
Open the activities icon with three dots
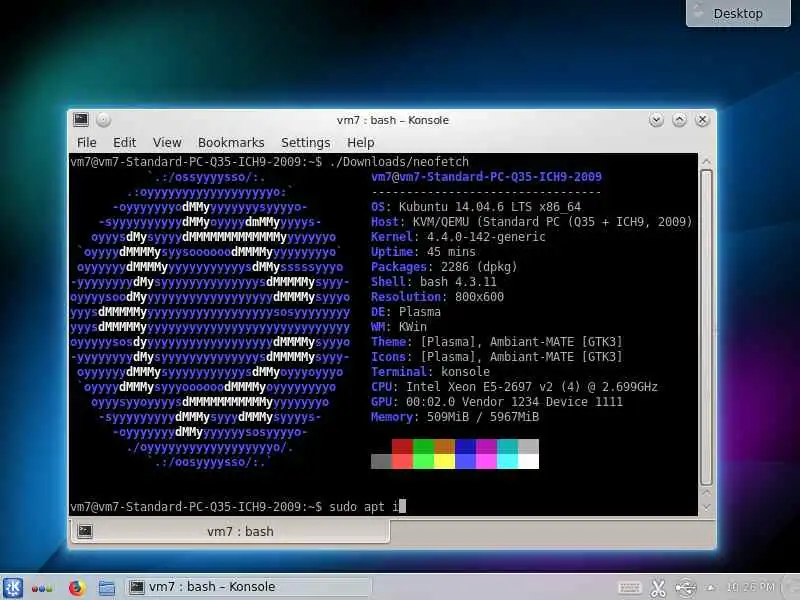point(42,588)
